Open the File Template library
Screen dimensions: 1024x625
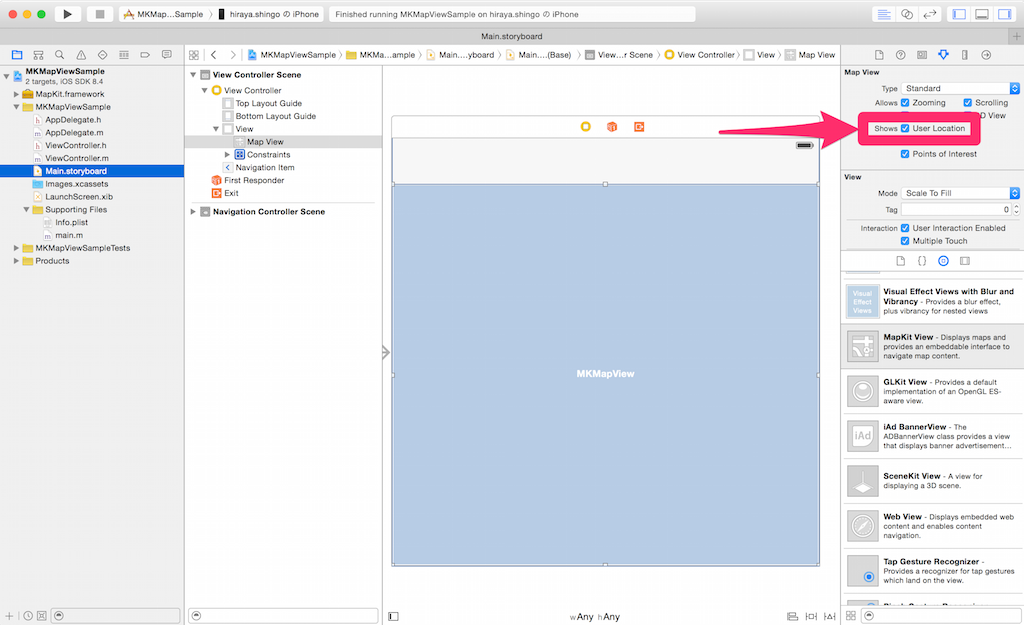click(x=901, y=261)
